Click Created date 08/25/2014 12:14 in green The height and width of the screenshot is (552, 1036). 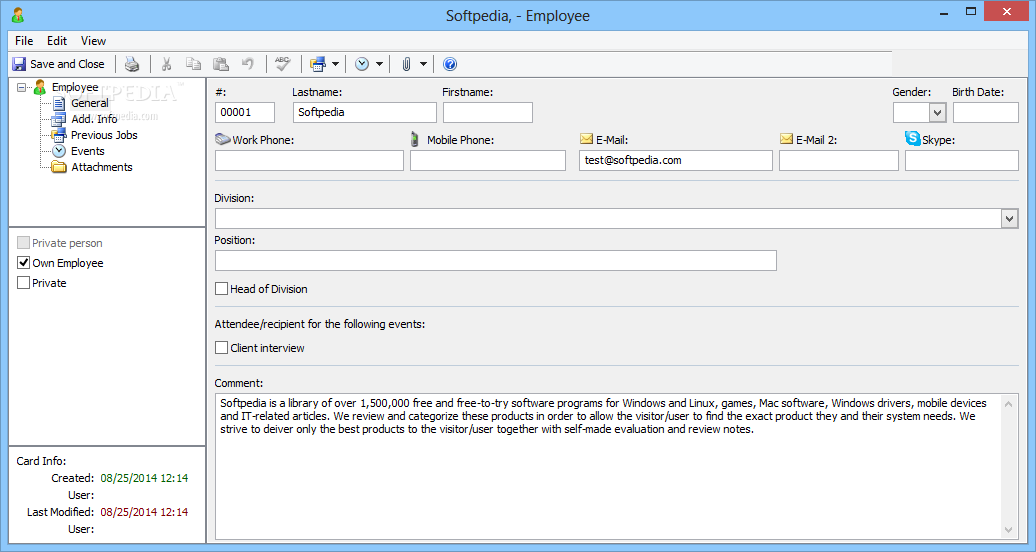[144, 478]
